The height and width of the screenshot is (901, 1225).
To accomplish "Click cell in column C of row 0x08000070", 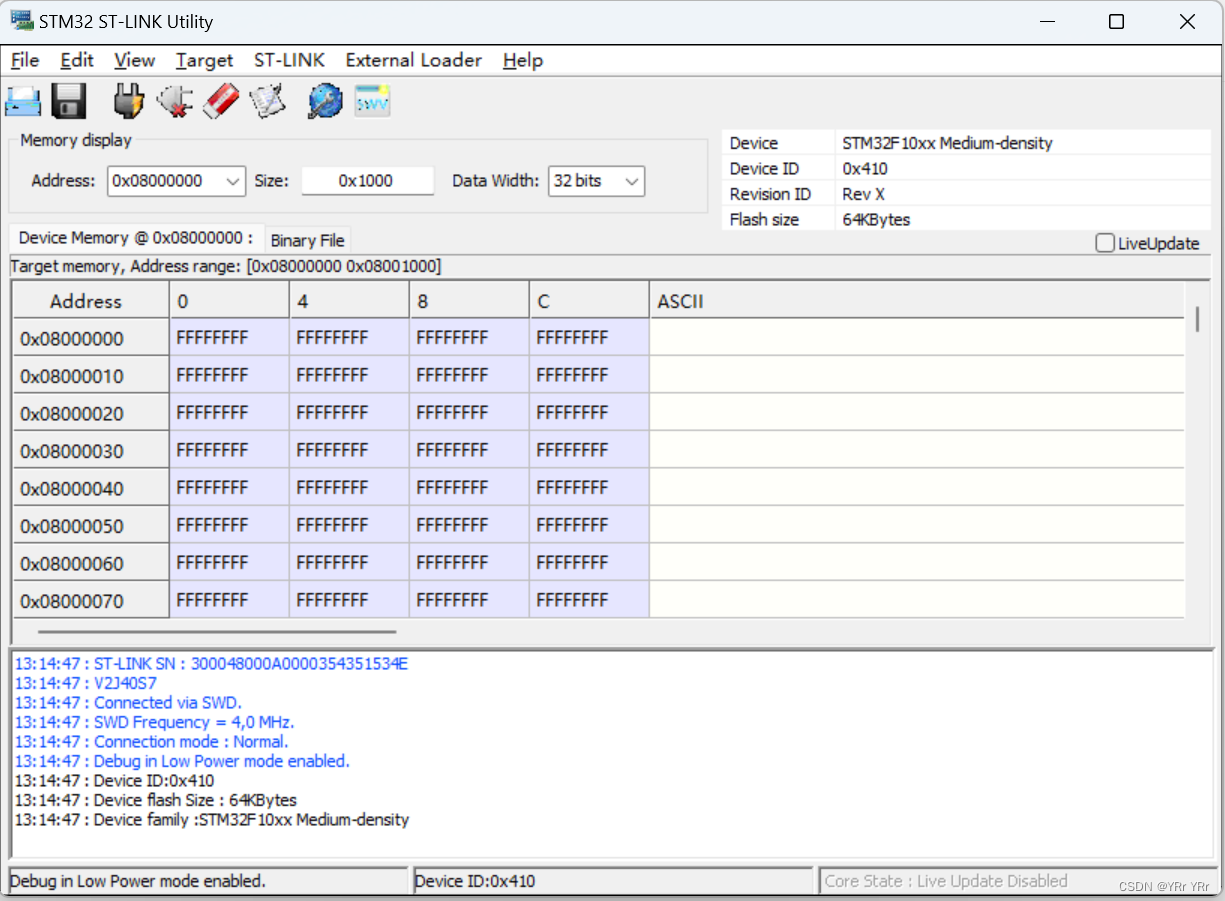I will tap(590, 600).
